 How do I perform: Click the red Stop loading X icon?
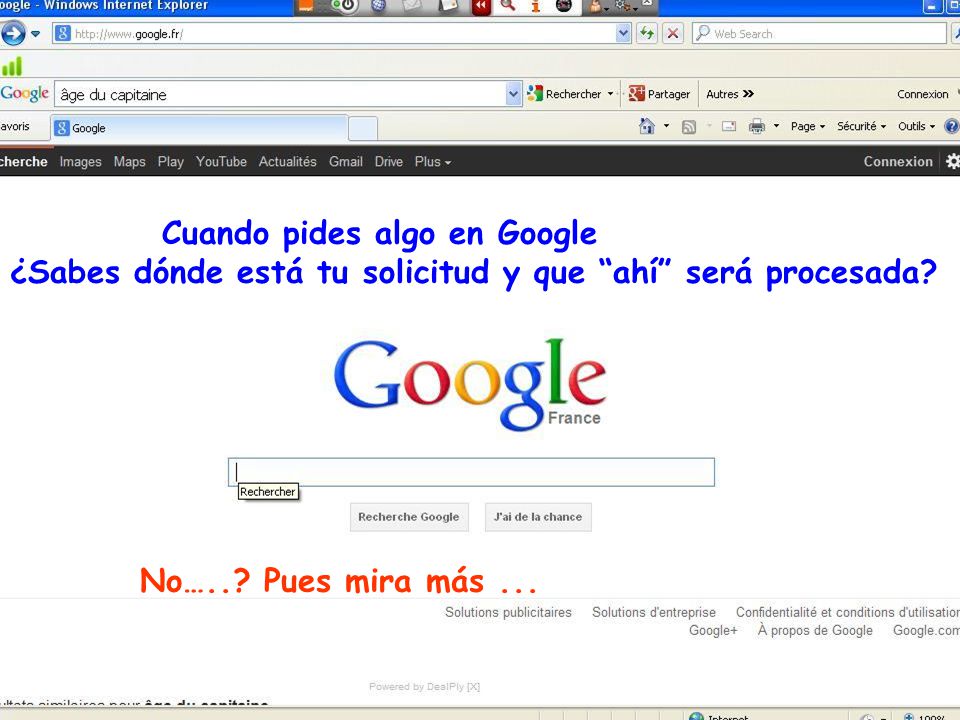(x=673, y=34)
